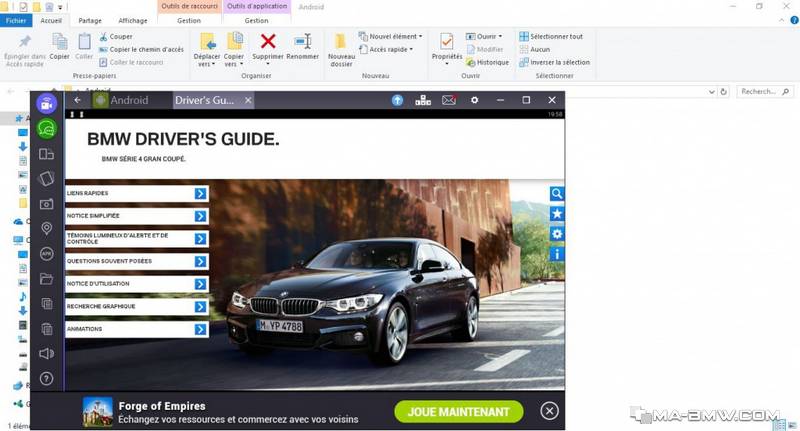
Task: Open the Liens rapides arrow
Action: (x=201, y=193)
